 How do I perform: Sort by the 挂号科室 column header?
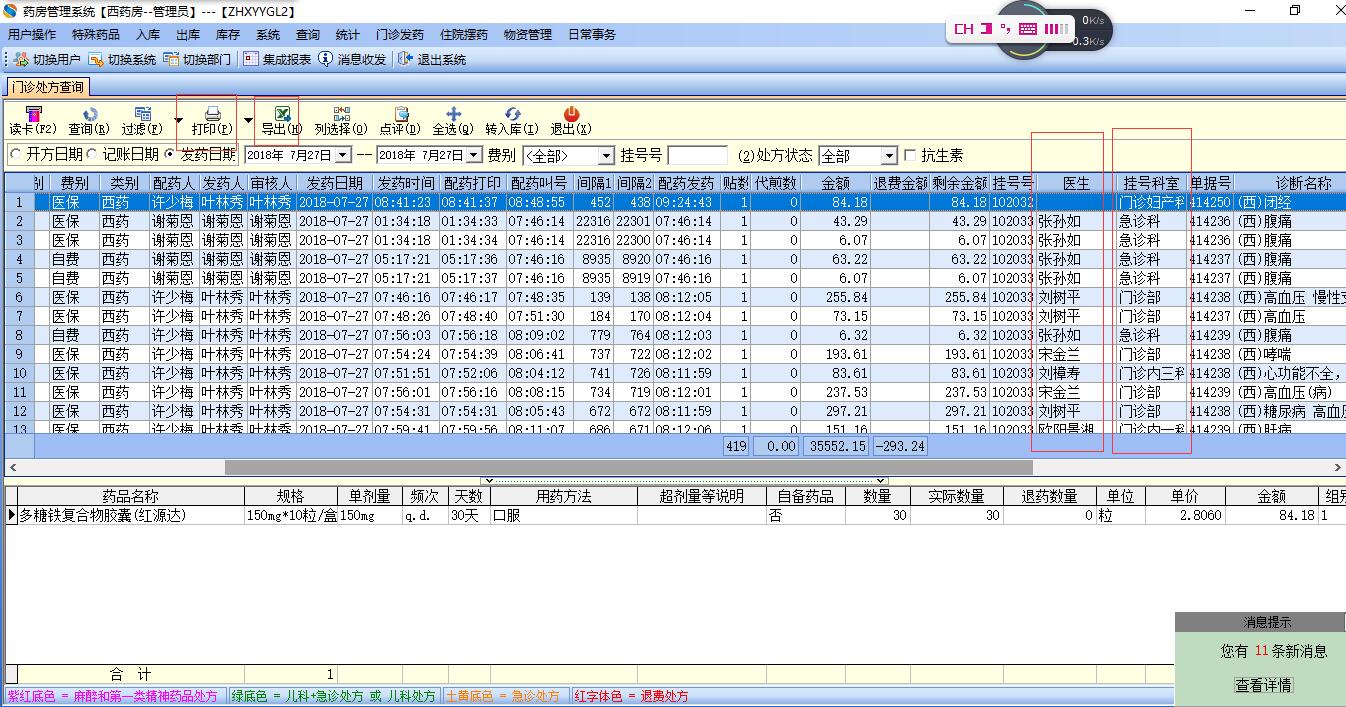coord(1152,183)
